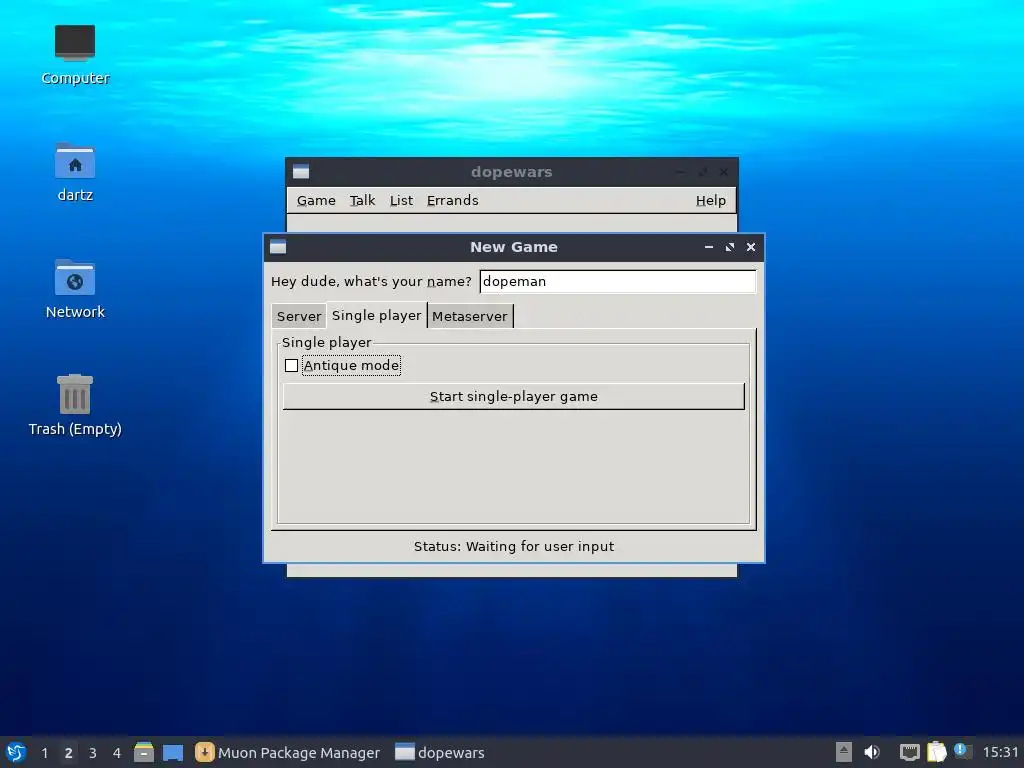The image size is (1024, 768).
Task: Select the Single player tab
Action: tap(377, 315)
